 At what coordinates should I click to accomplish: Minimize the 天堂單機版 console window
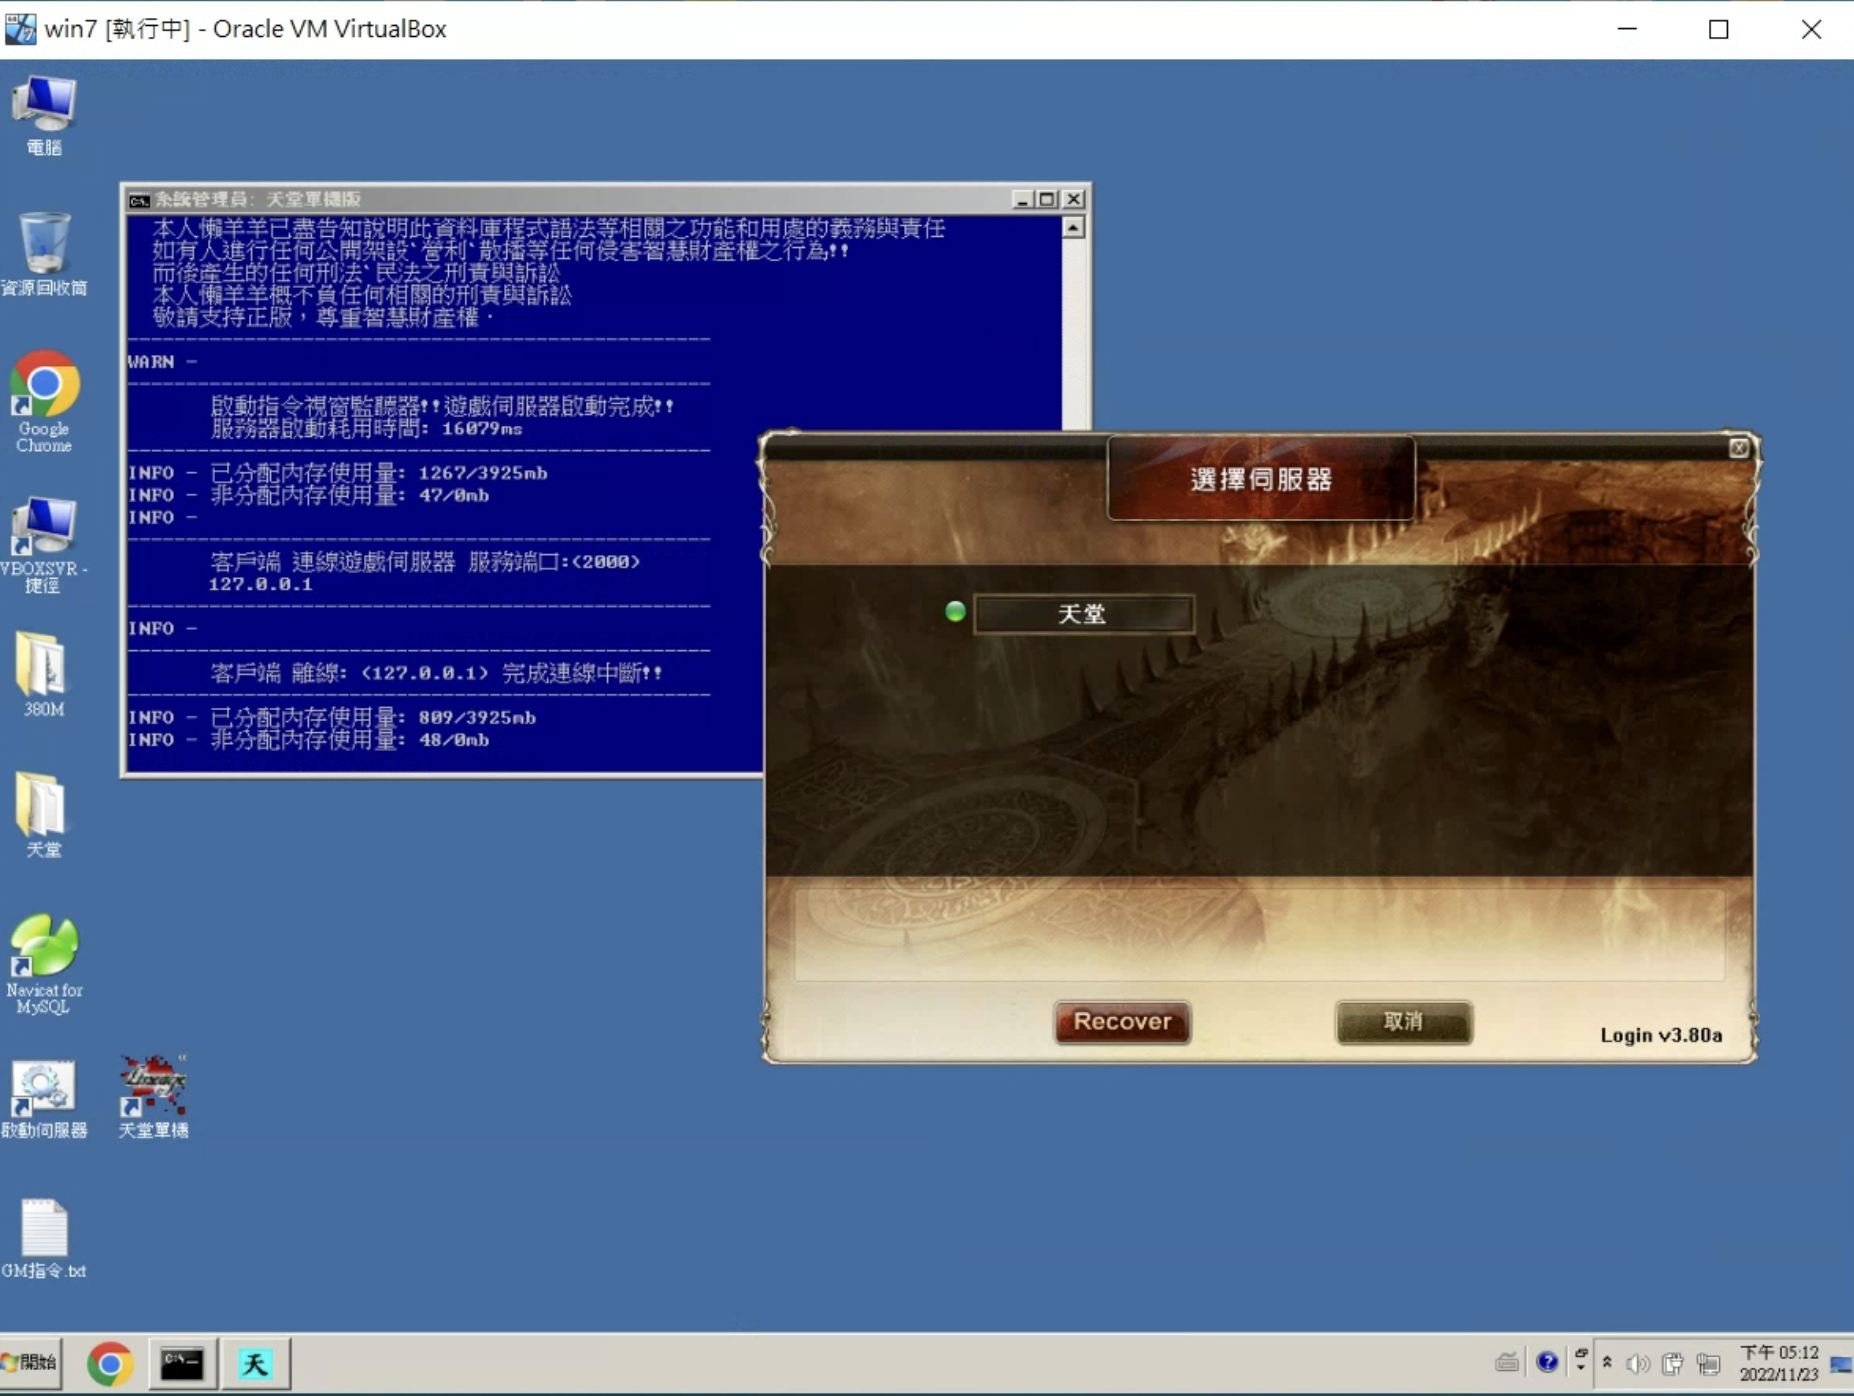coord(1022,199)
